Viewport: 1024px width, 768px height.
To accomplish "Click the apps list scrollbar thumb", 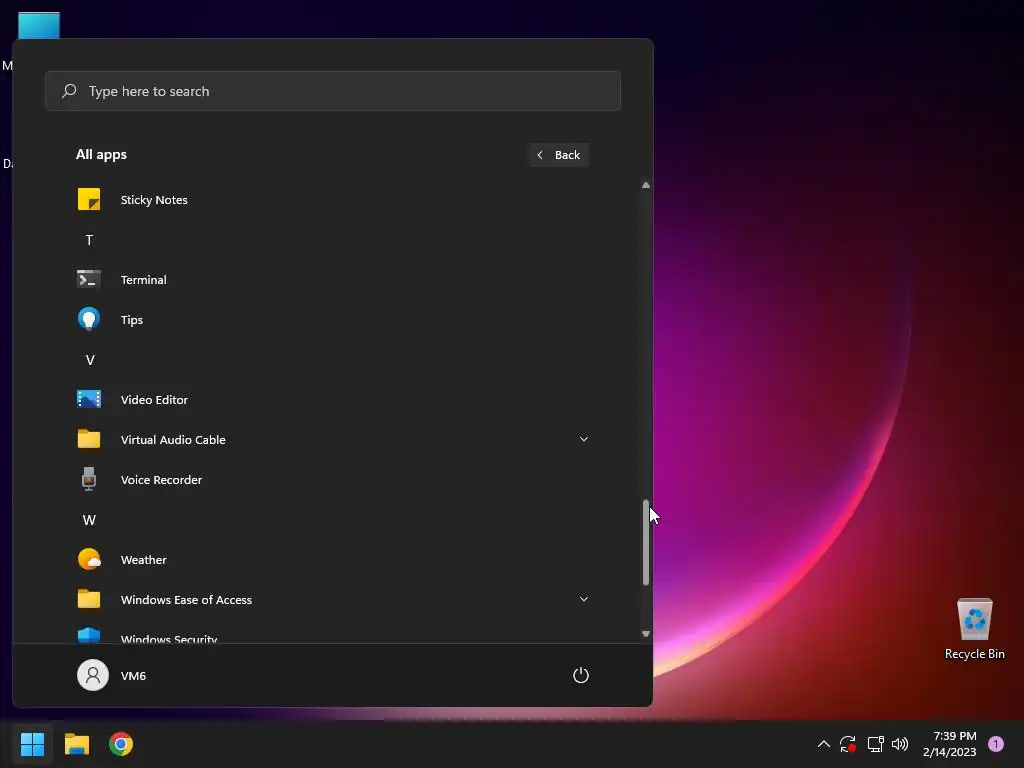I will (646, 542).
